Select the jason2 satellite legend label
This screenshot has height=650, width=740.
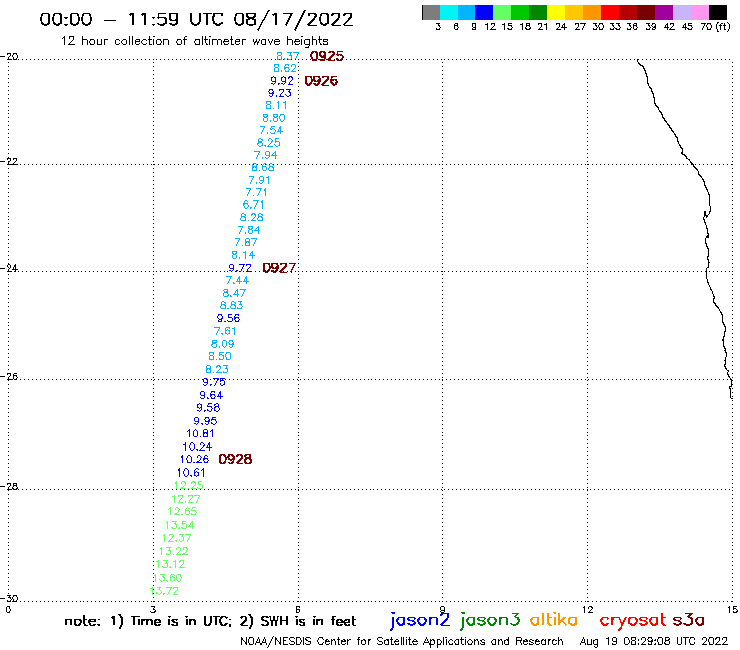coord(420,620)
